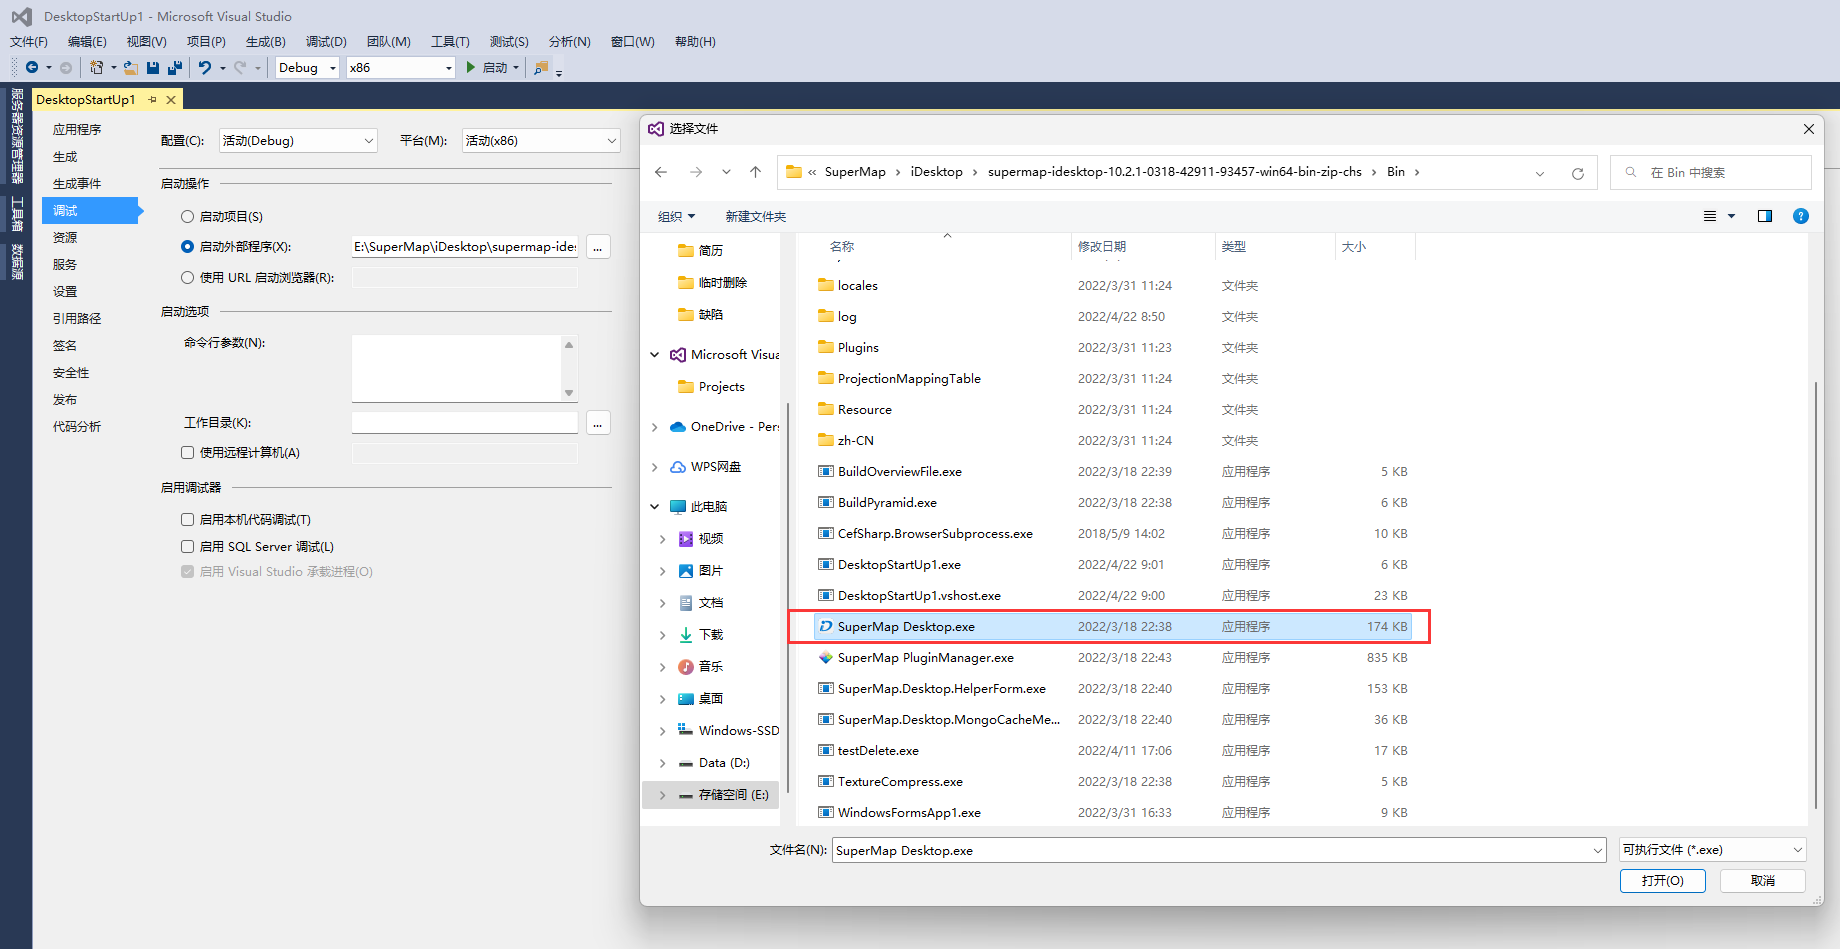Click the iDesktop breadcrumb in the address bar
This screenshot has height=949, width=1840.
[936, 172]
